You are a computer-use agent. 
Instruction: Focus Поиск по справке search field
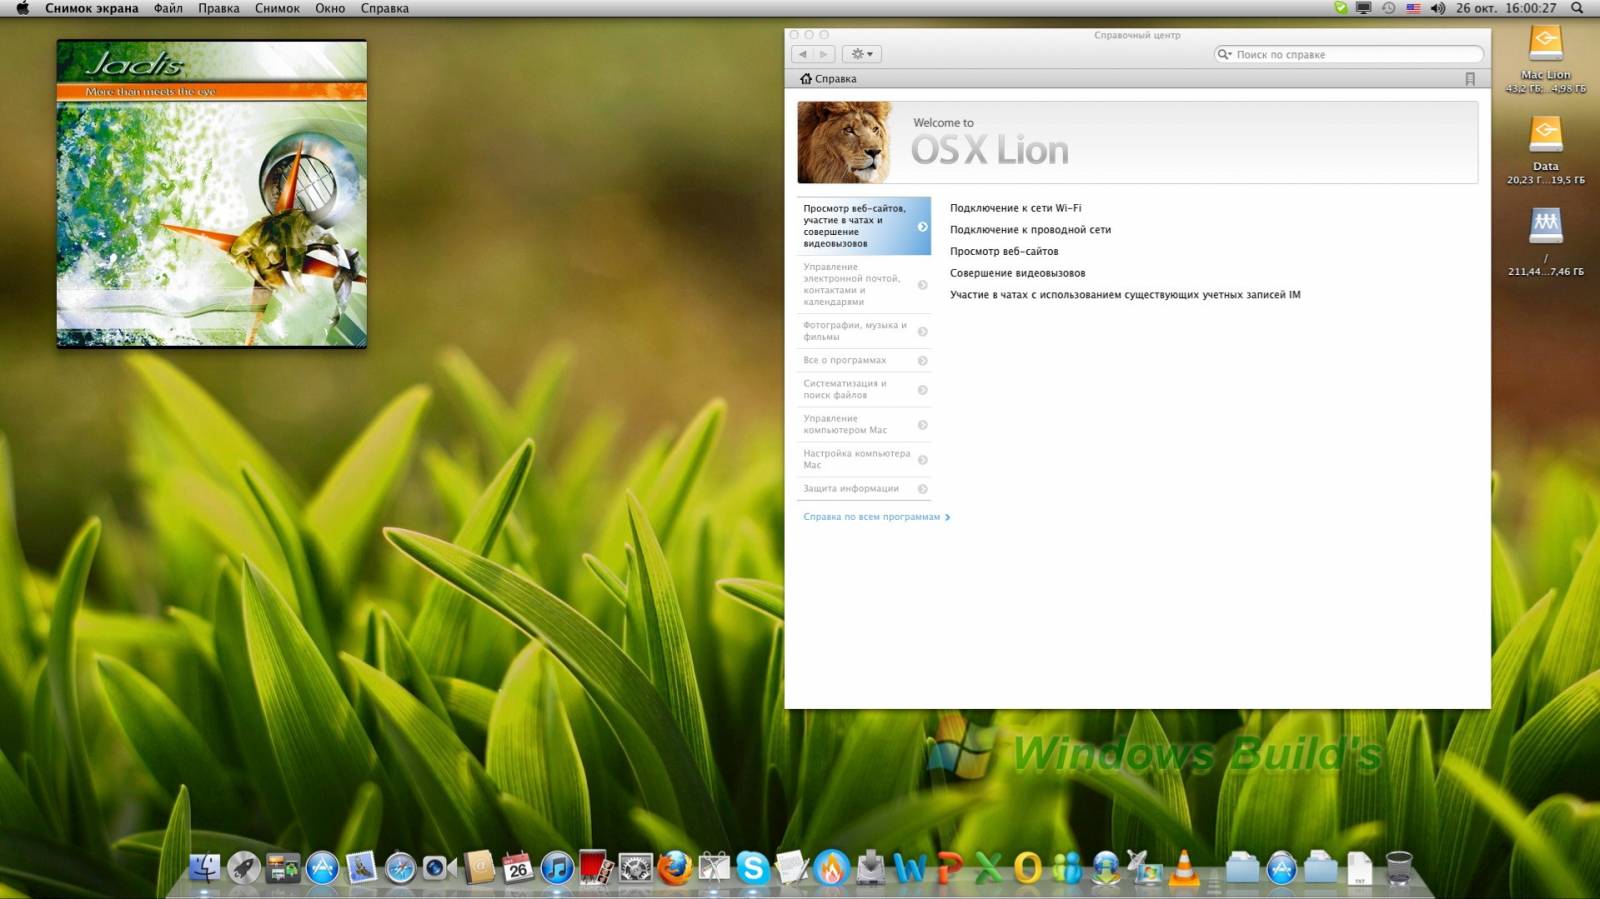(1348, 54)
